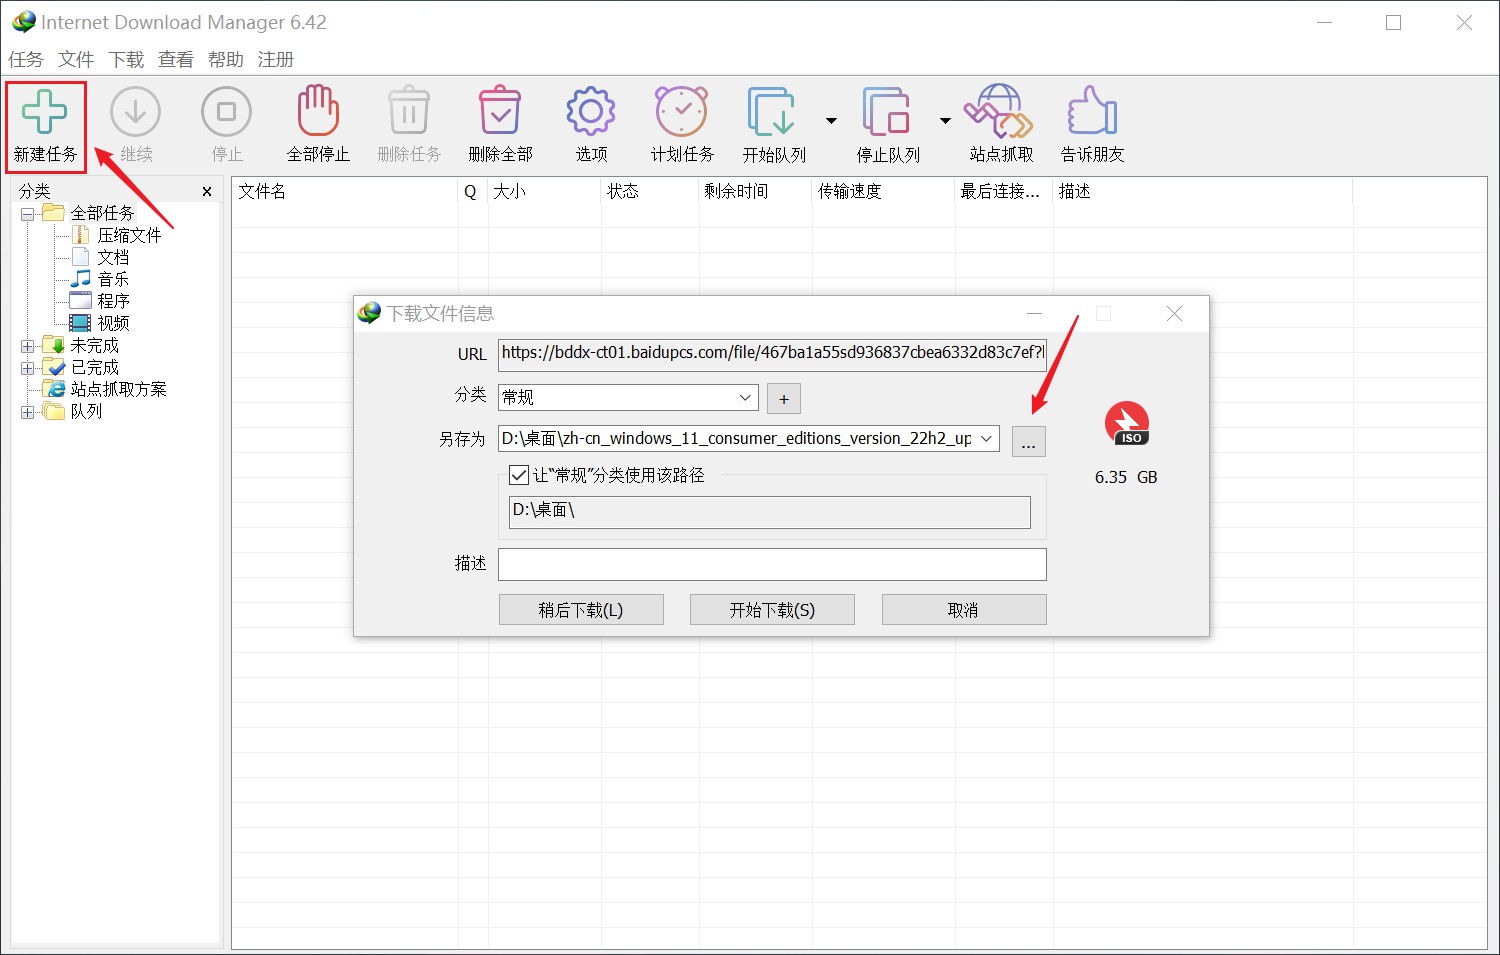
Task: Expand the 已完成 tree node
Action: 27,368
